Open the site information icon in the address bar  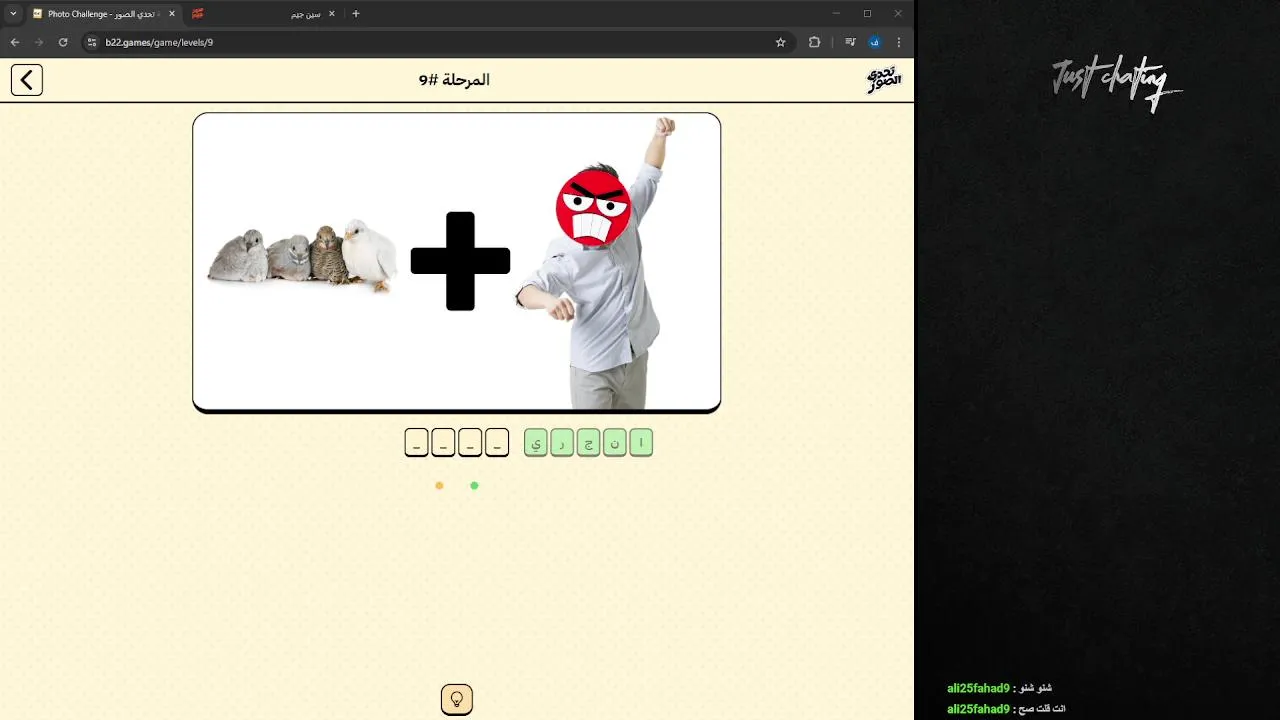click(x=92, y=42)
